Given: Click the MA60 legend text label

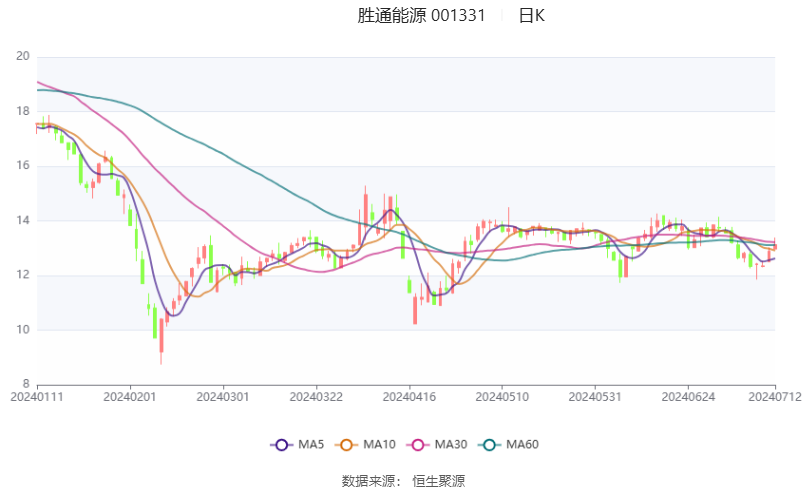Looking at the screenshot, I should [x=522, y=445].
